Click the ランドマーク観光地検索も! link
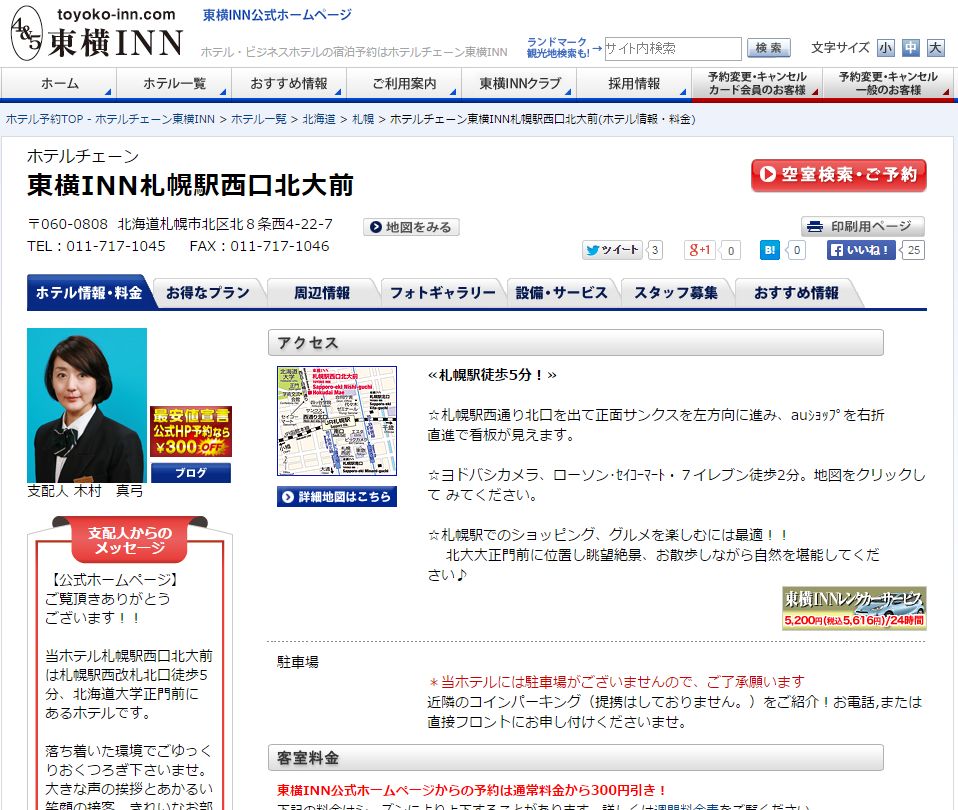This screenshot has height=810, width=958. tap(558, 48)
